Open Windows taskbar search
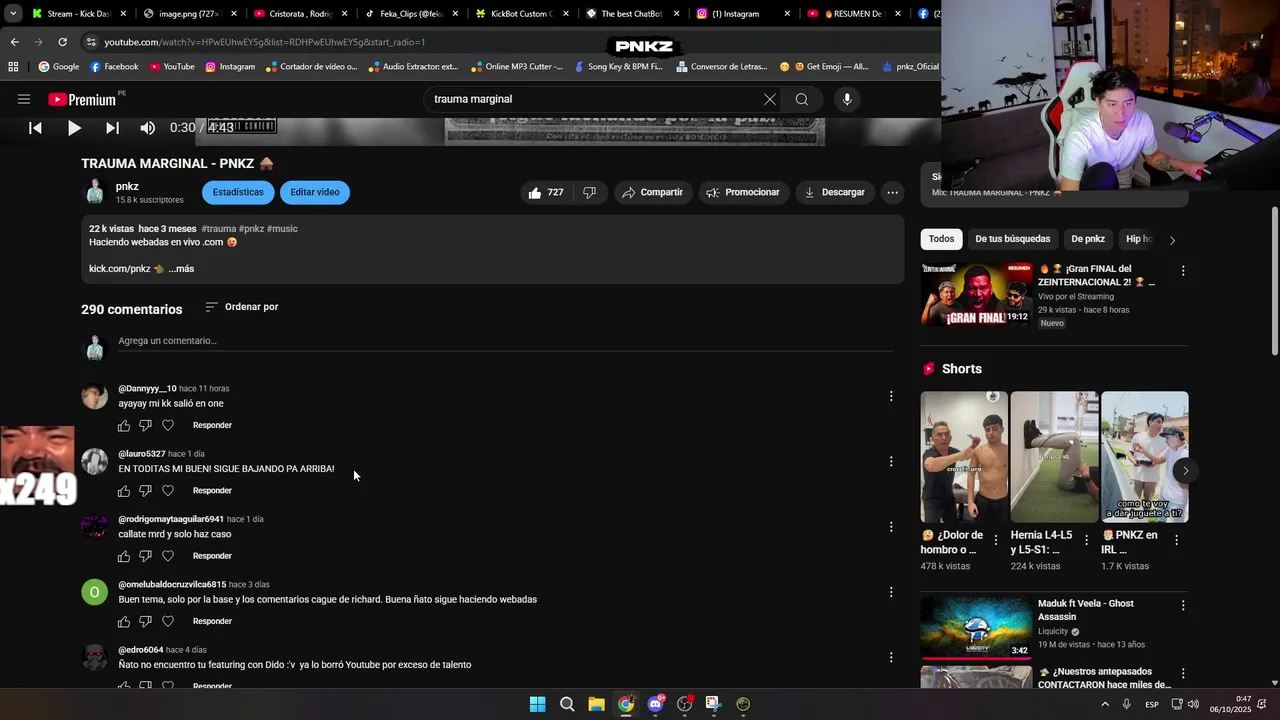 pos(567,704)
